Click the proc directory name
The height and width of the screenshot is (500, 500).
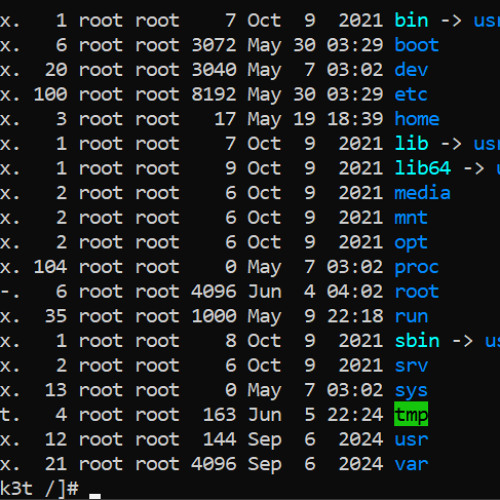point(417,267)
